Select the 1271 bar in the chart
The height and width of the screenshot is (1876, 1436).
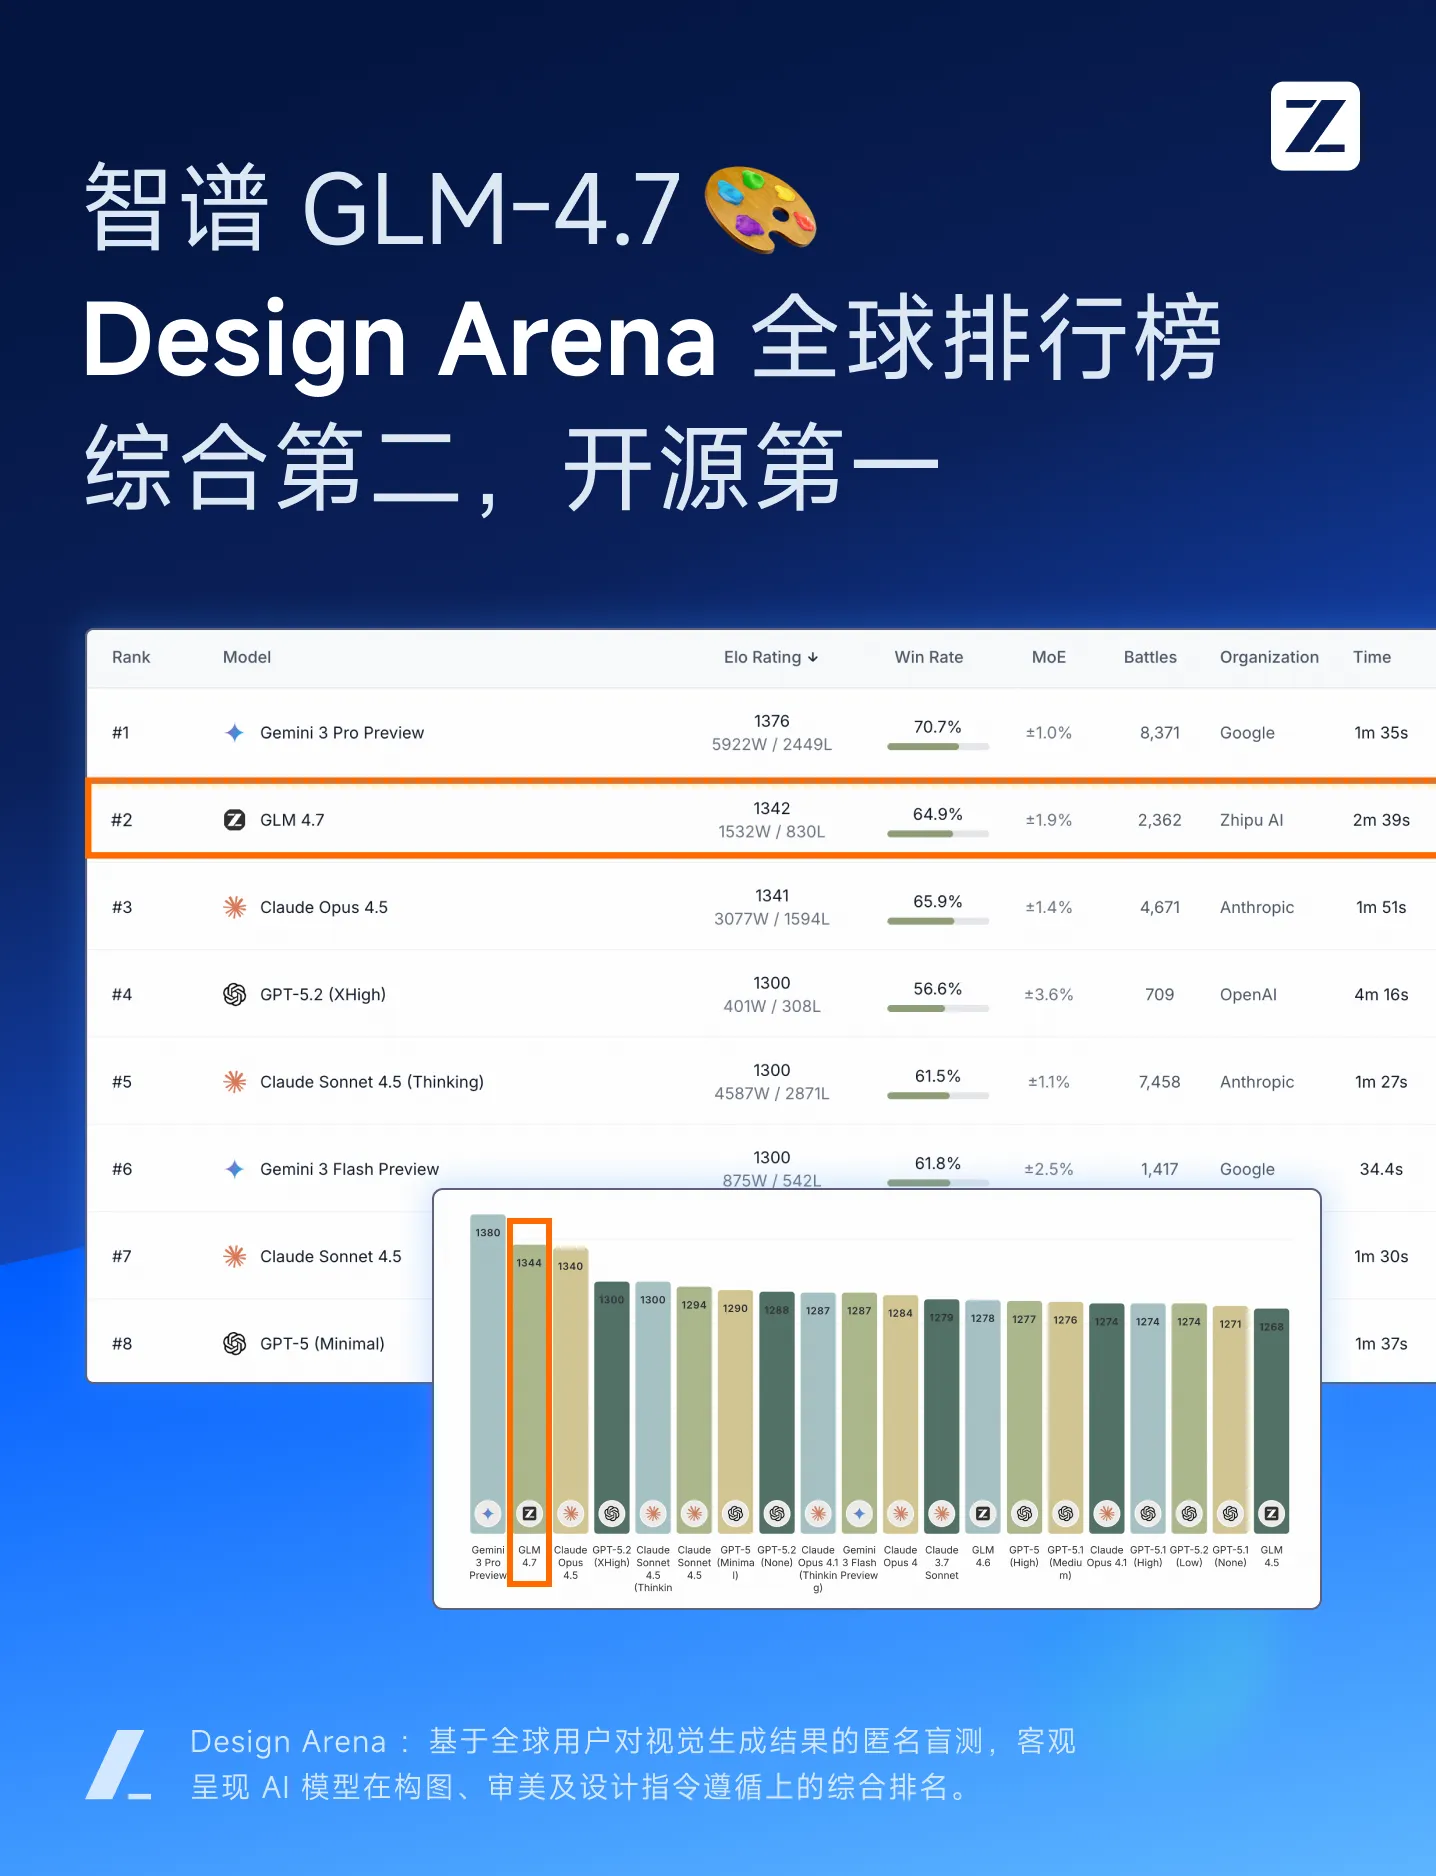click(x=1230, y=1419)
